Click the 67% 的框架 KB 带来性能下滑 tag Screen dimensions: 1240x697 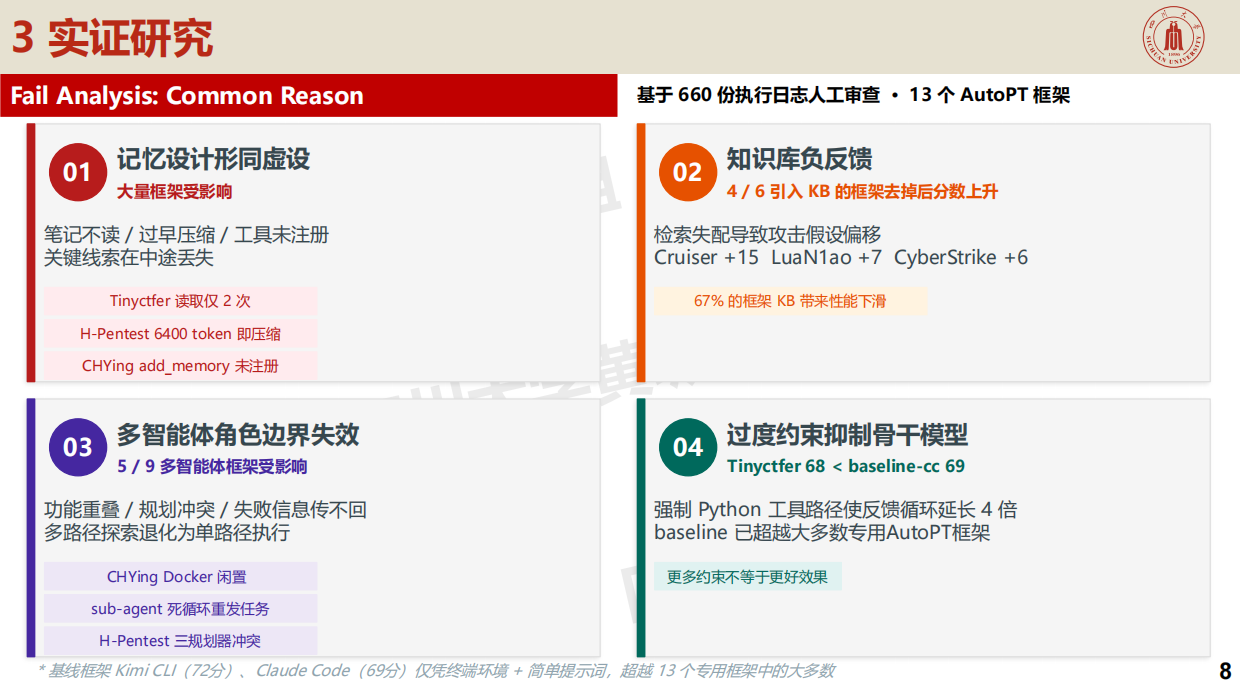pos(790,301)
